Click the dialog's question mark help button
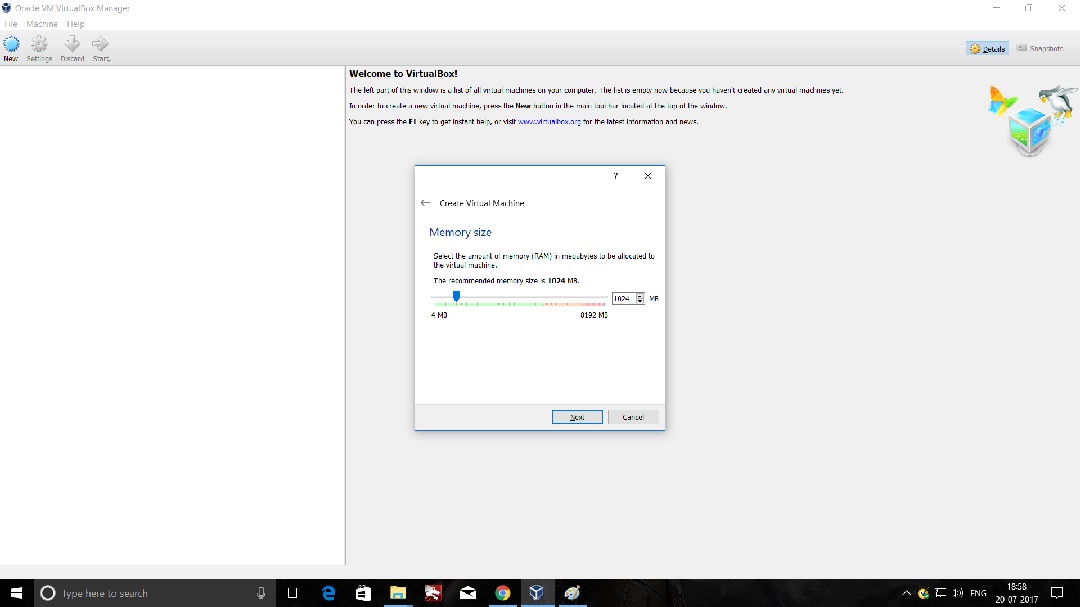The width and height of the screenshot is (1080, 607). [616, 176]
